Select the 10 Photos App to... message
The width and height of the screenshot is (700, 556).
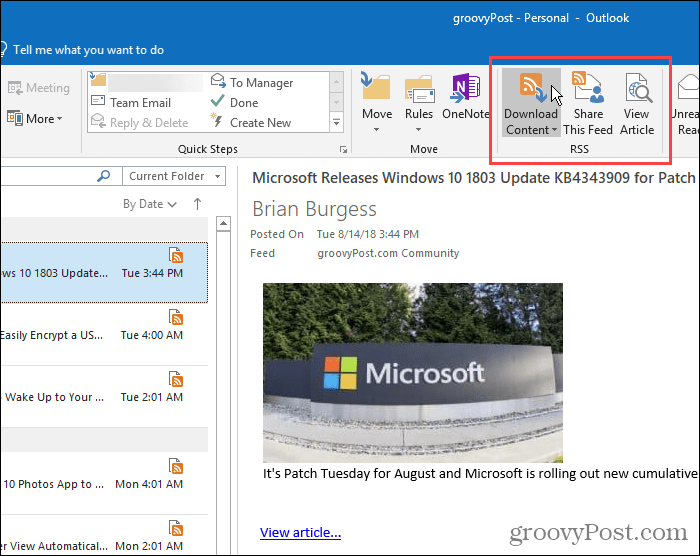[104, 484]
